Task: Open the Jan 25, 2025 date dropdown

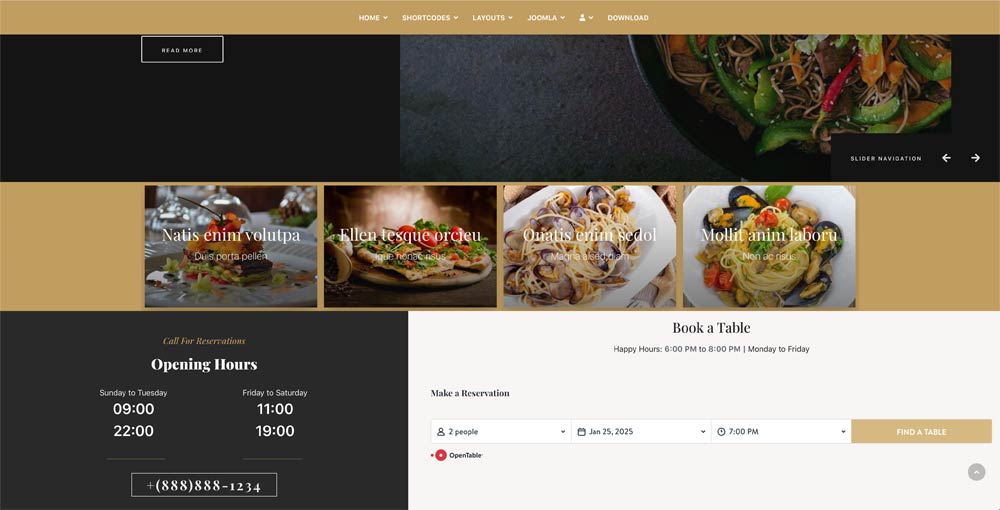Action: pos(641,432)
